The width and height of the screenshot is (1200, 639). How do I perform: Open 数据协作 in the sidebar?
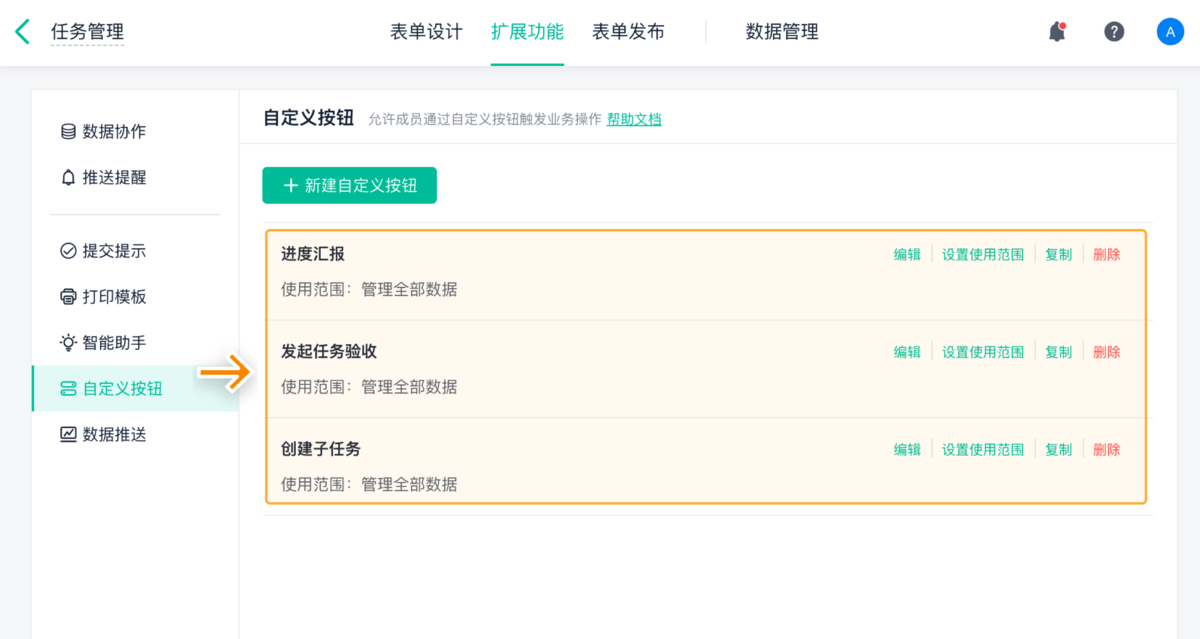pos(114,132)
